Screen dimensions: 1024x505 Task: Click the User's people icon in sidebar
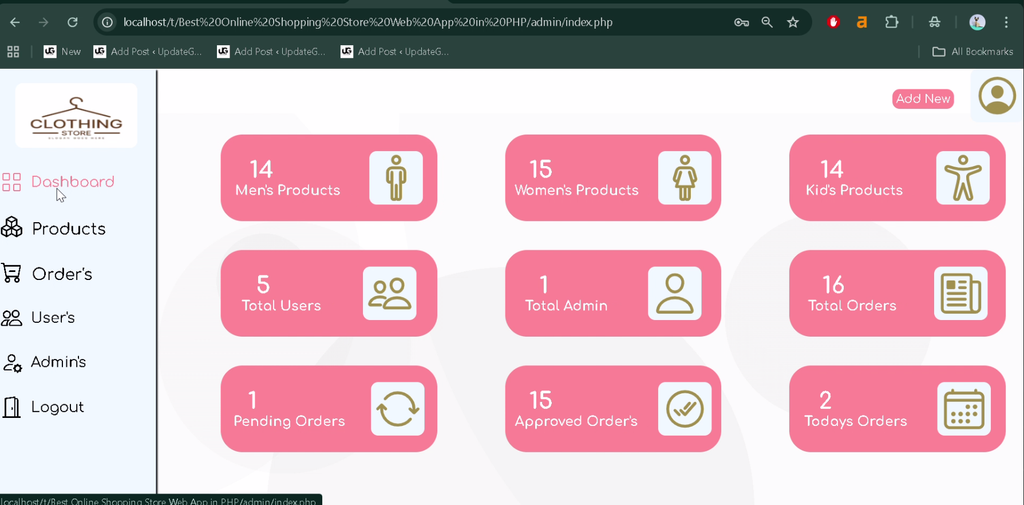point(11,318)
